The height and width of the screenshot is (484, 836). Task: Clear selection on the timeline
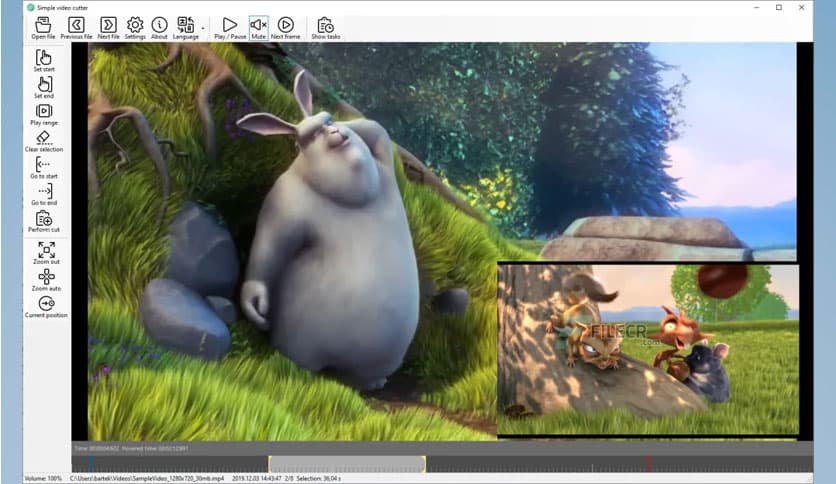(x=44, y=141)
